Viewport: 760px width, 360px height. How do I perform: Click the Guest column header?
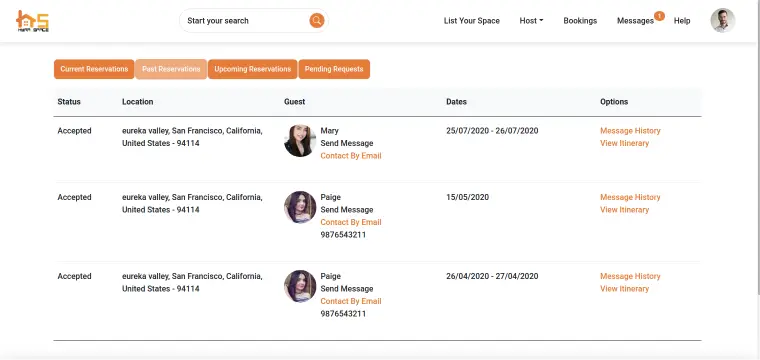295,102
